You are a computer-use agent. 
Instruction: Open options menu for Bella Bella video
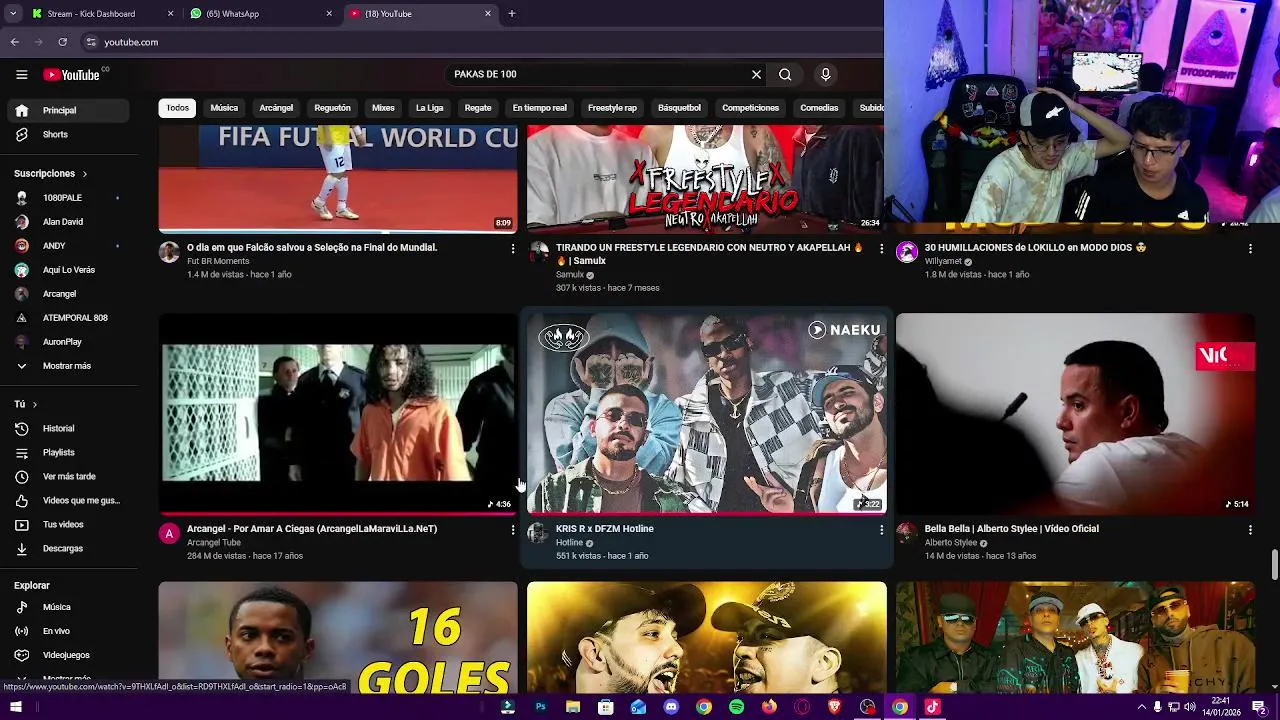coord(1250,529)
